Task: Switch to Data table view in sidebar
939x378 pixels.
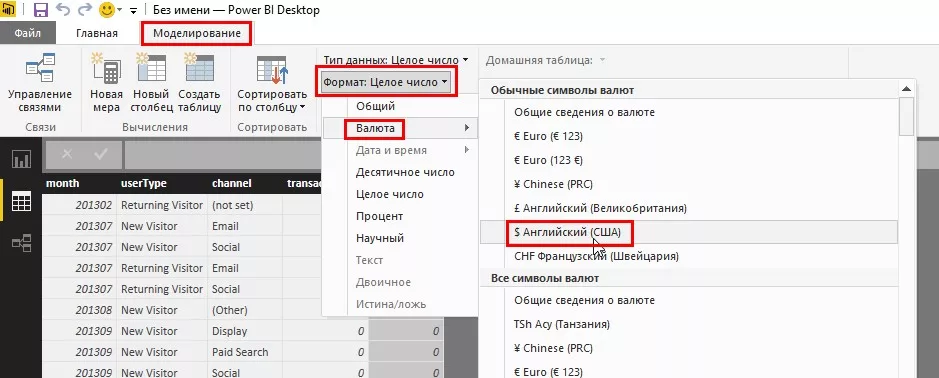Action: pyautogui.click(x=21, y=201)
